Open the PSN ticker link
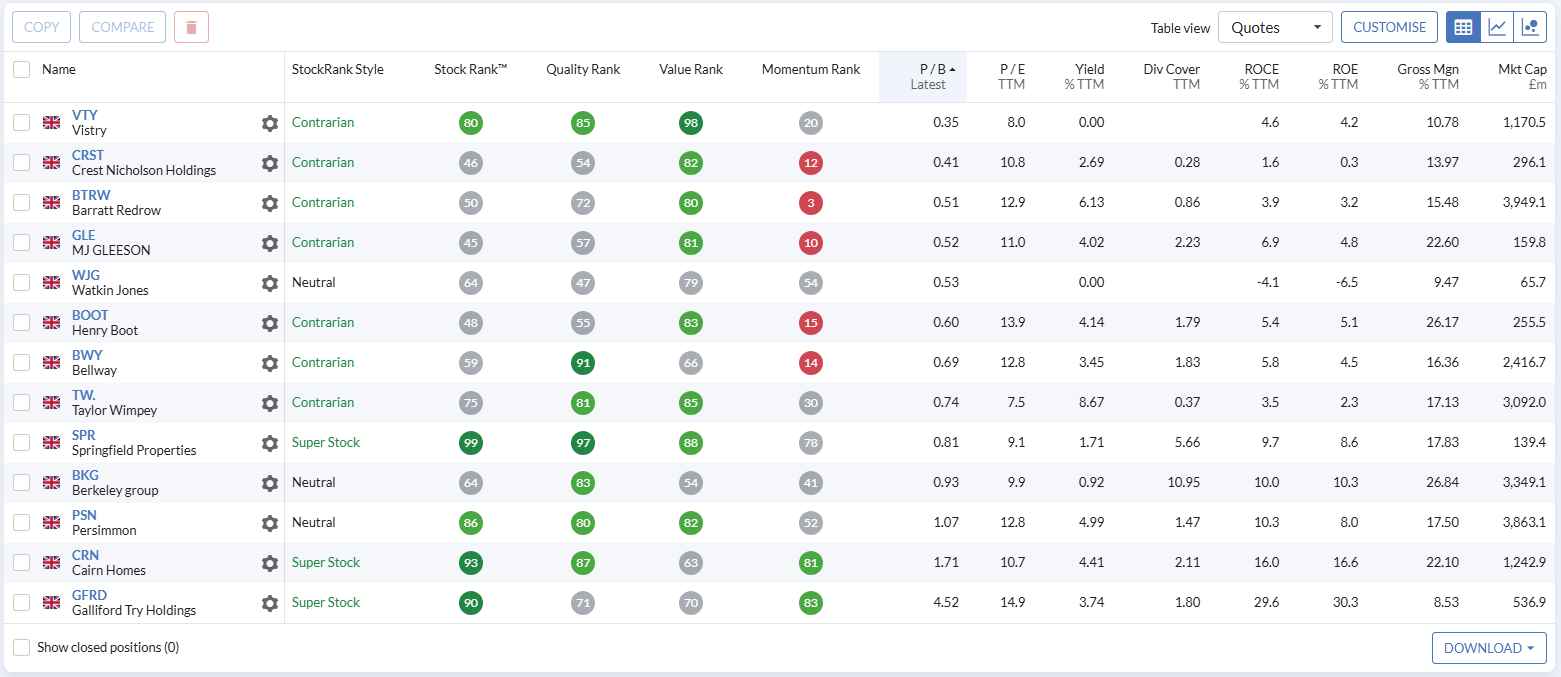Viewport: 1561px width, 677px height. 84,515
